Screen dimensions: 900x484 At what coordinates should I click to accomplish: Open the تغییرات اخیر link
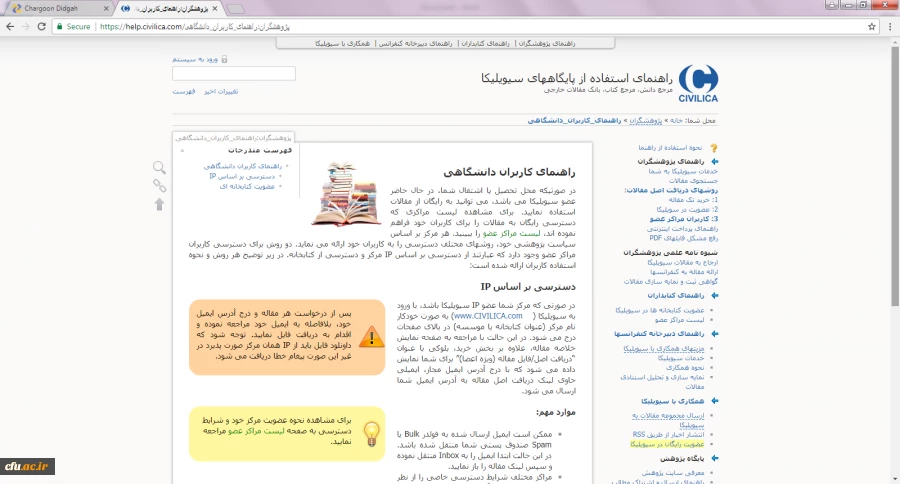(x=222, y=91)
